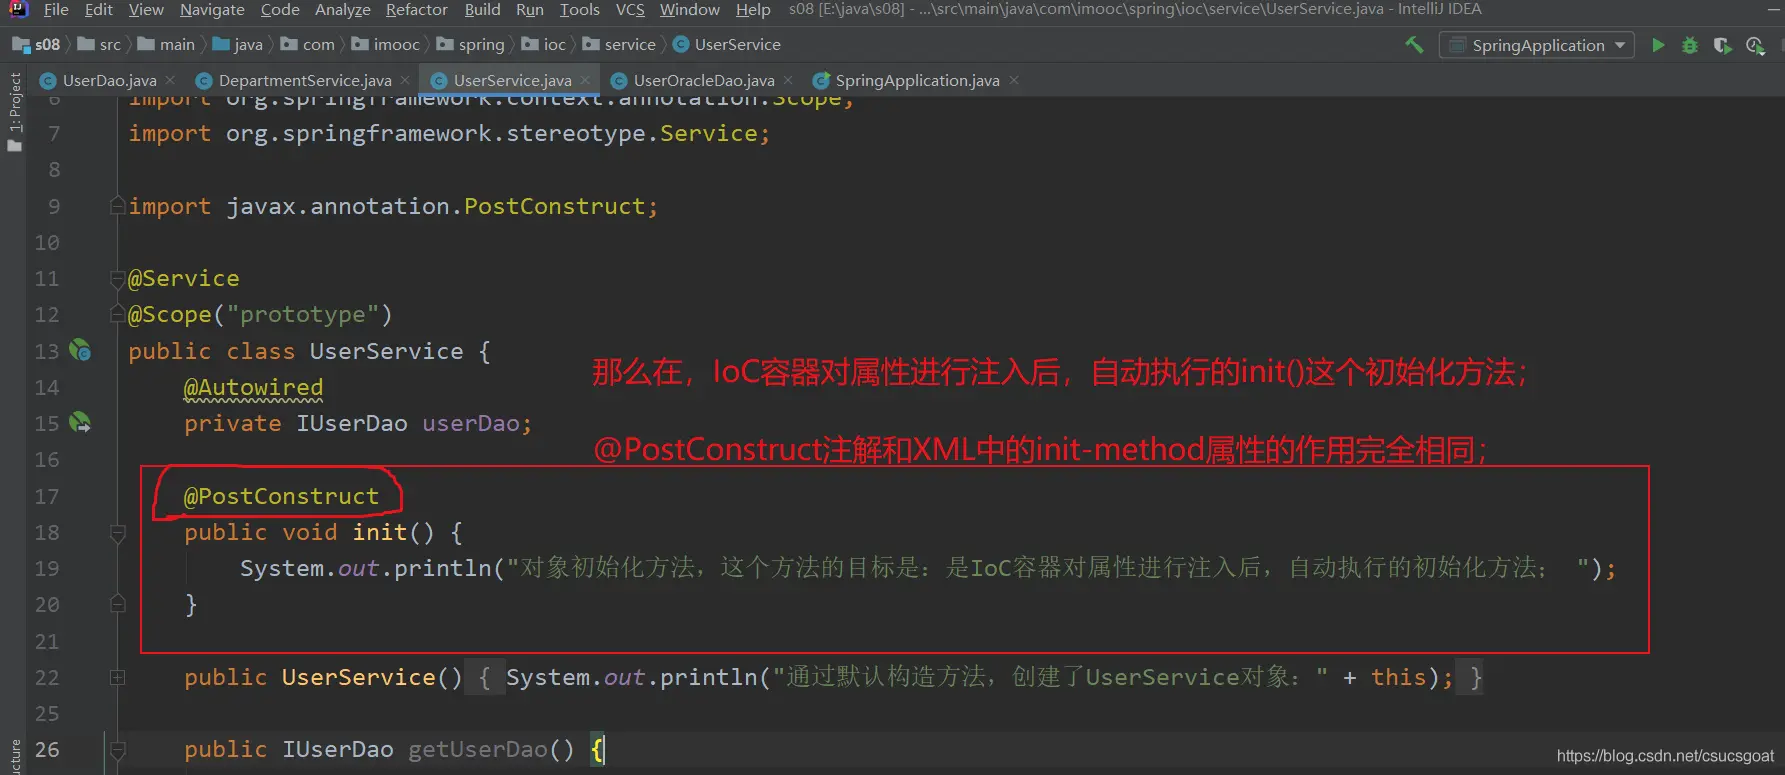This screenshot has width=1785, height=775.
Task: Expand the folded UserService constructor on line 22
Action: click(117, 678)
